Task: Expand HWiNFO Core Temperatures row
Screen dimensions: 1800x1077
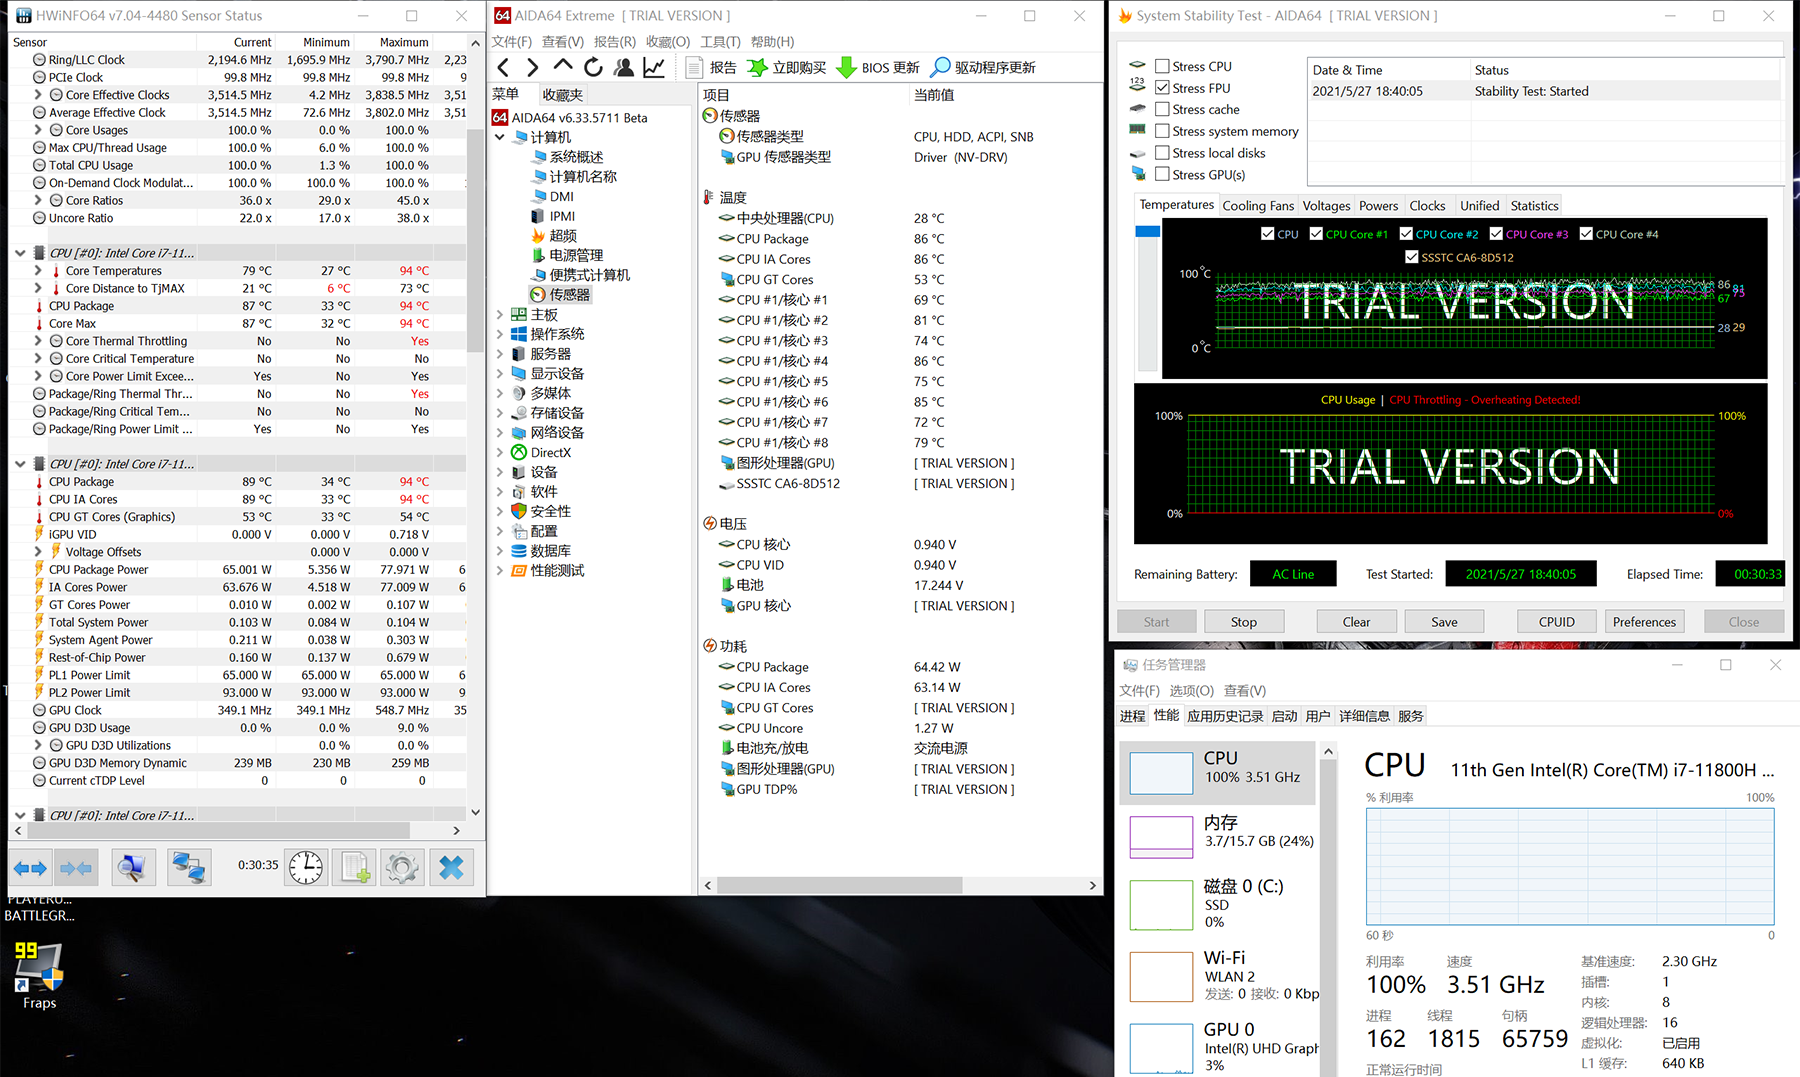Action: pos(38,271)
